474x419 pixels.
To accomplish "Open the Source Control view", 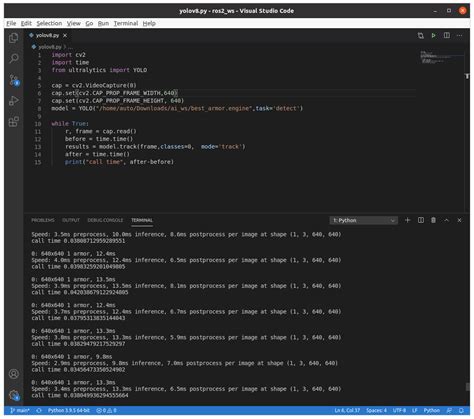I will tap(14, 80).
